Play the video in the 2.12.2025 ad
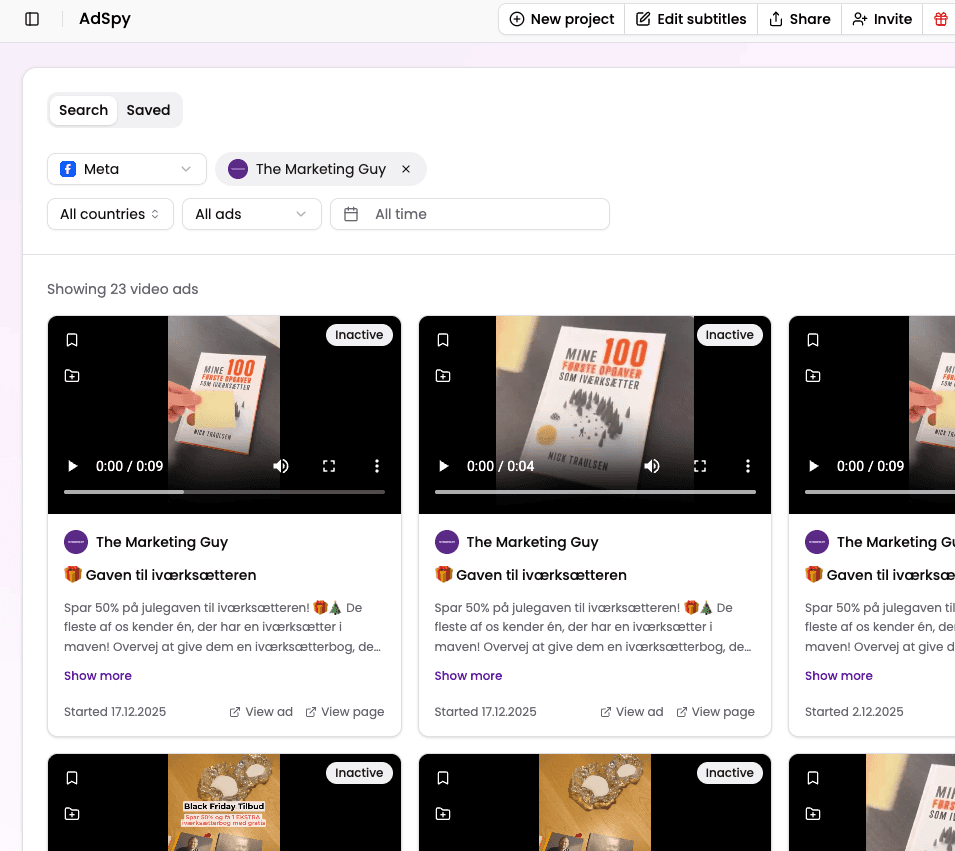This screenshot has height=851, width=955. (814, 466)
